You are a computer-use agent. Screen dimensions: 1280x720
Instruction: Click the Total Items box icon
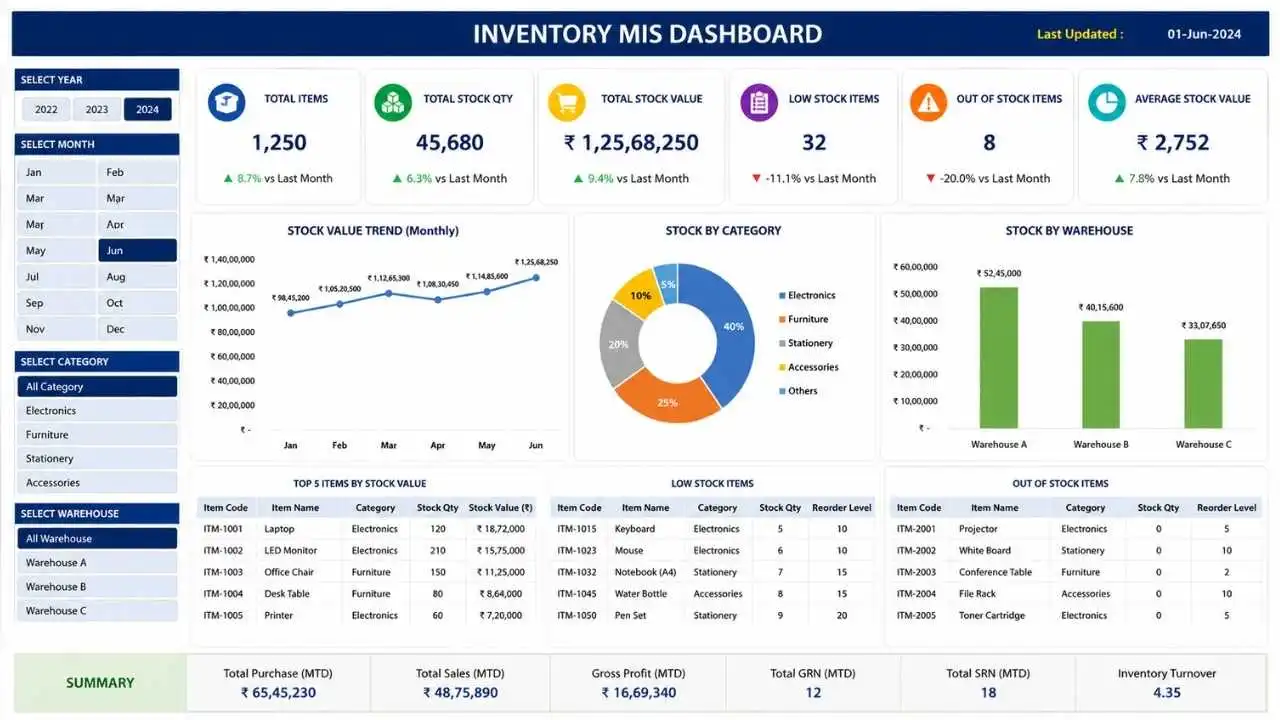click(x=226, y=102)
